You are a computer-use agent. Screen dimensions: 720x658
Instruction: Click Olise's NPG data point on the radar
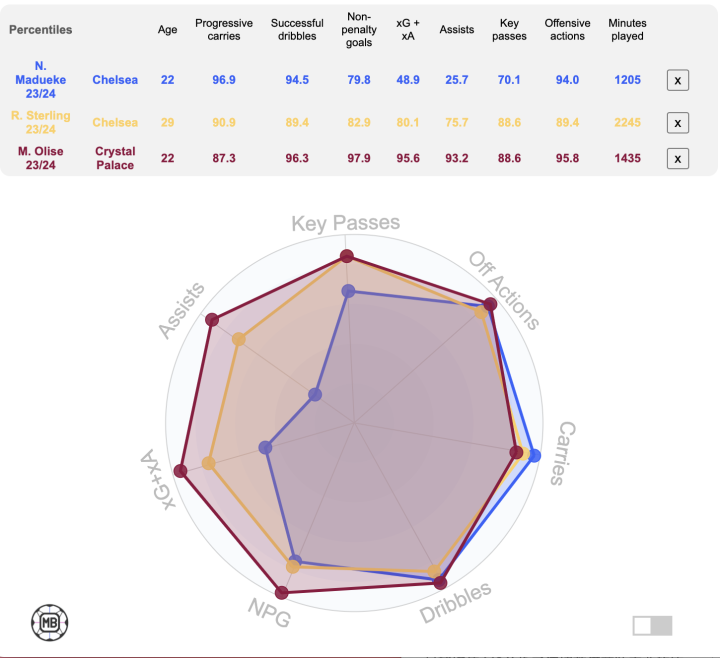tap(281, 592)
